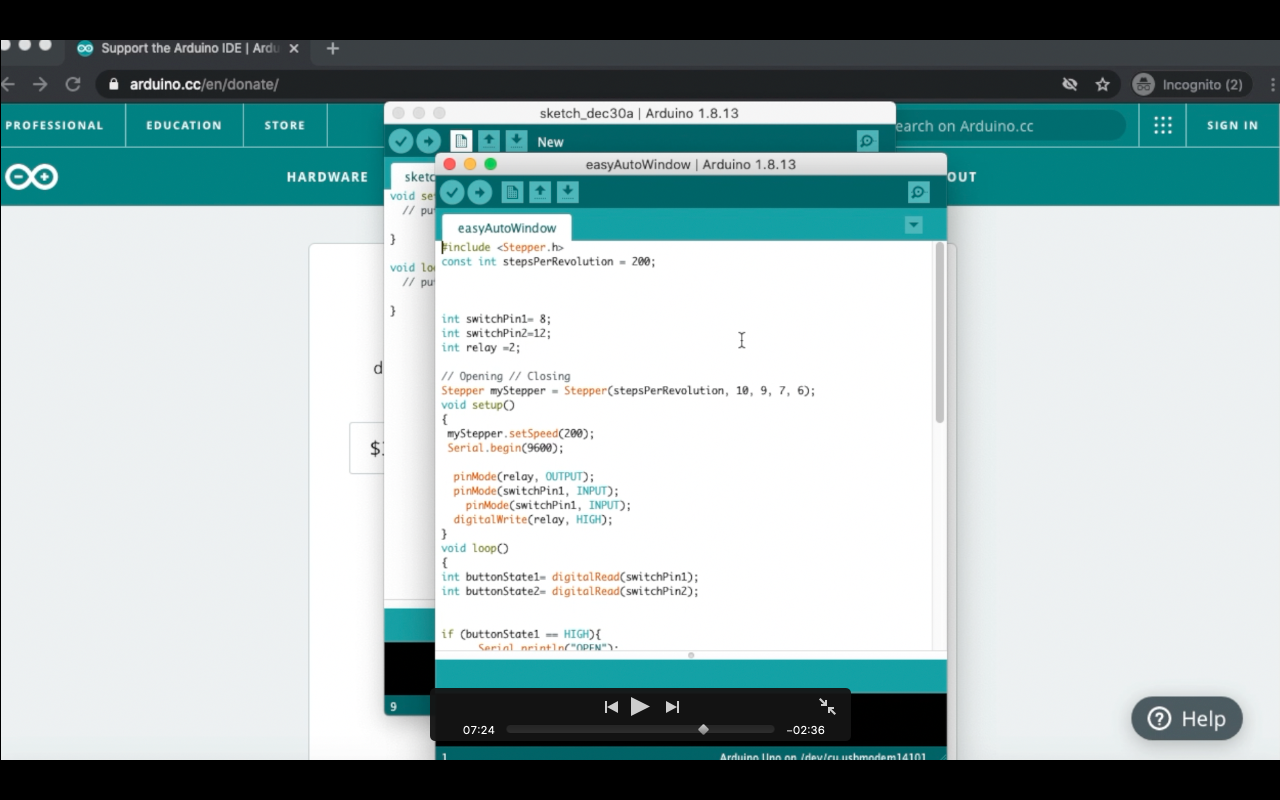Click Upload arrow in easyAutoWindow window
Viewport: 1280px width, 800px height.
[x=480, y=192]
